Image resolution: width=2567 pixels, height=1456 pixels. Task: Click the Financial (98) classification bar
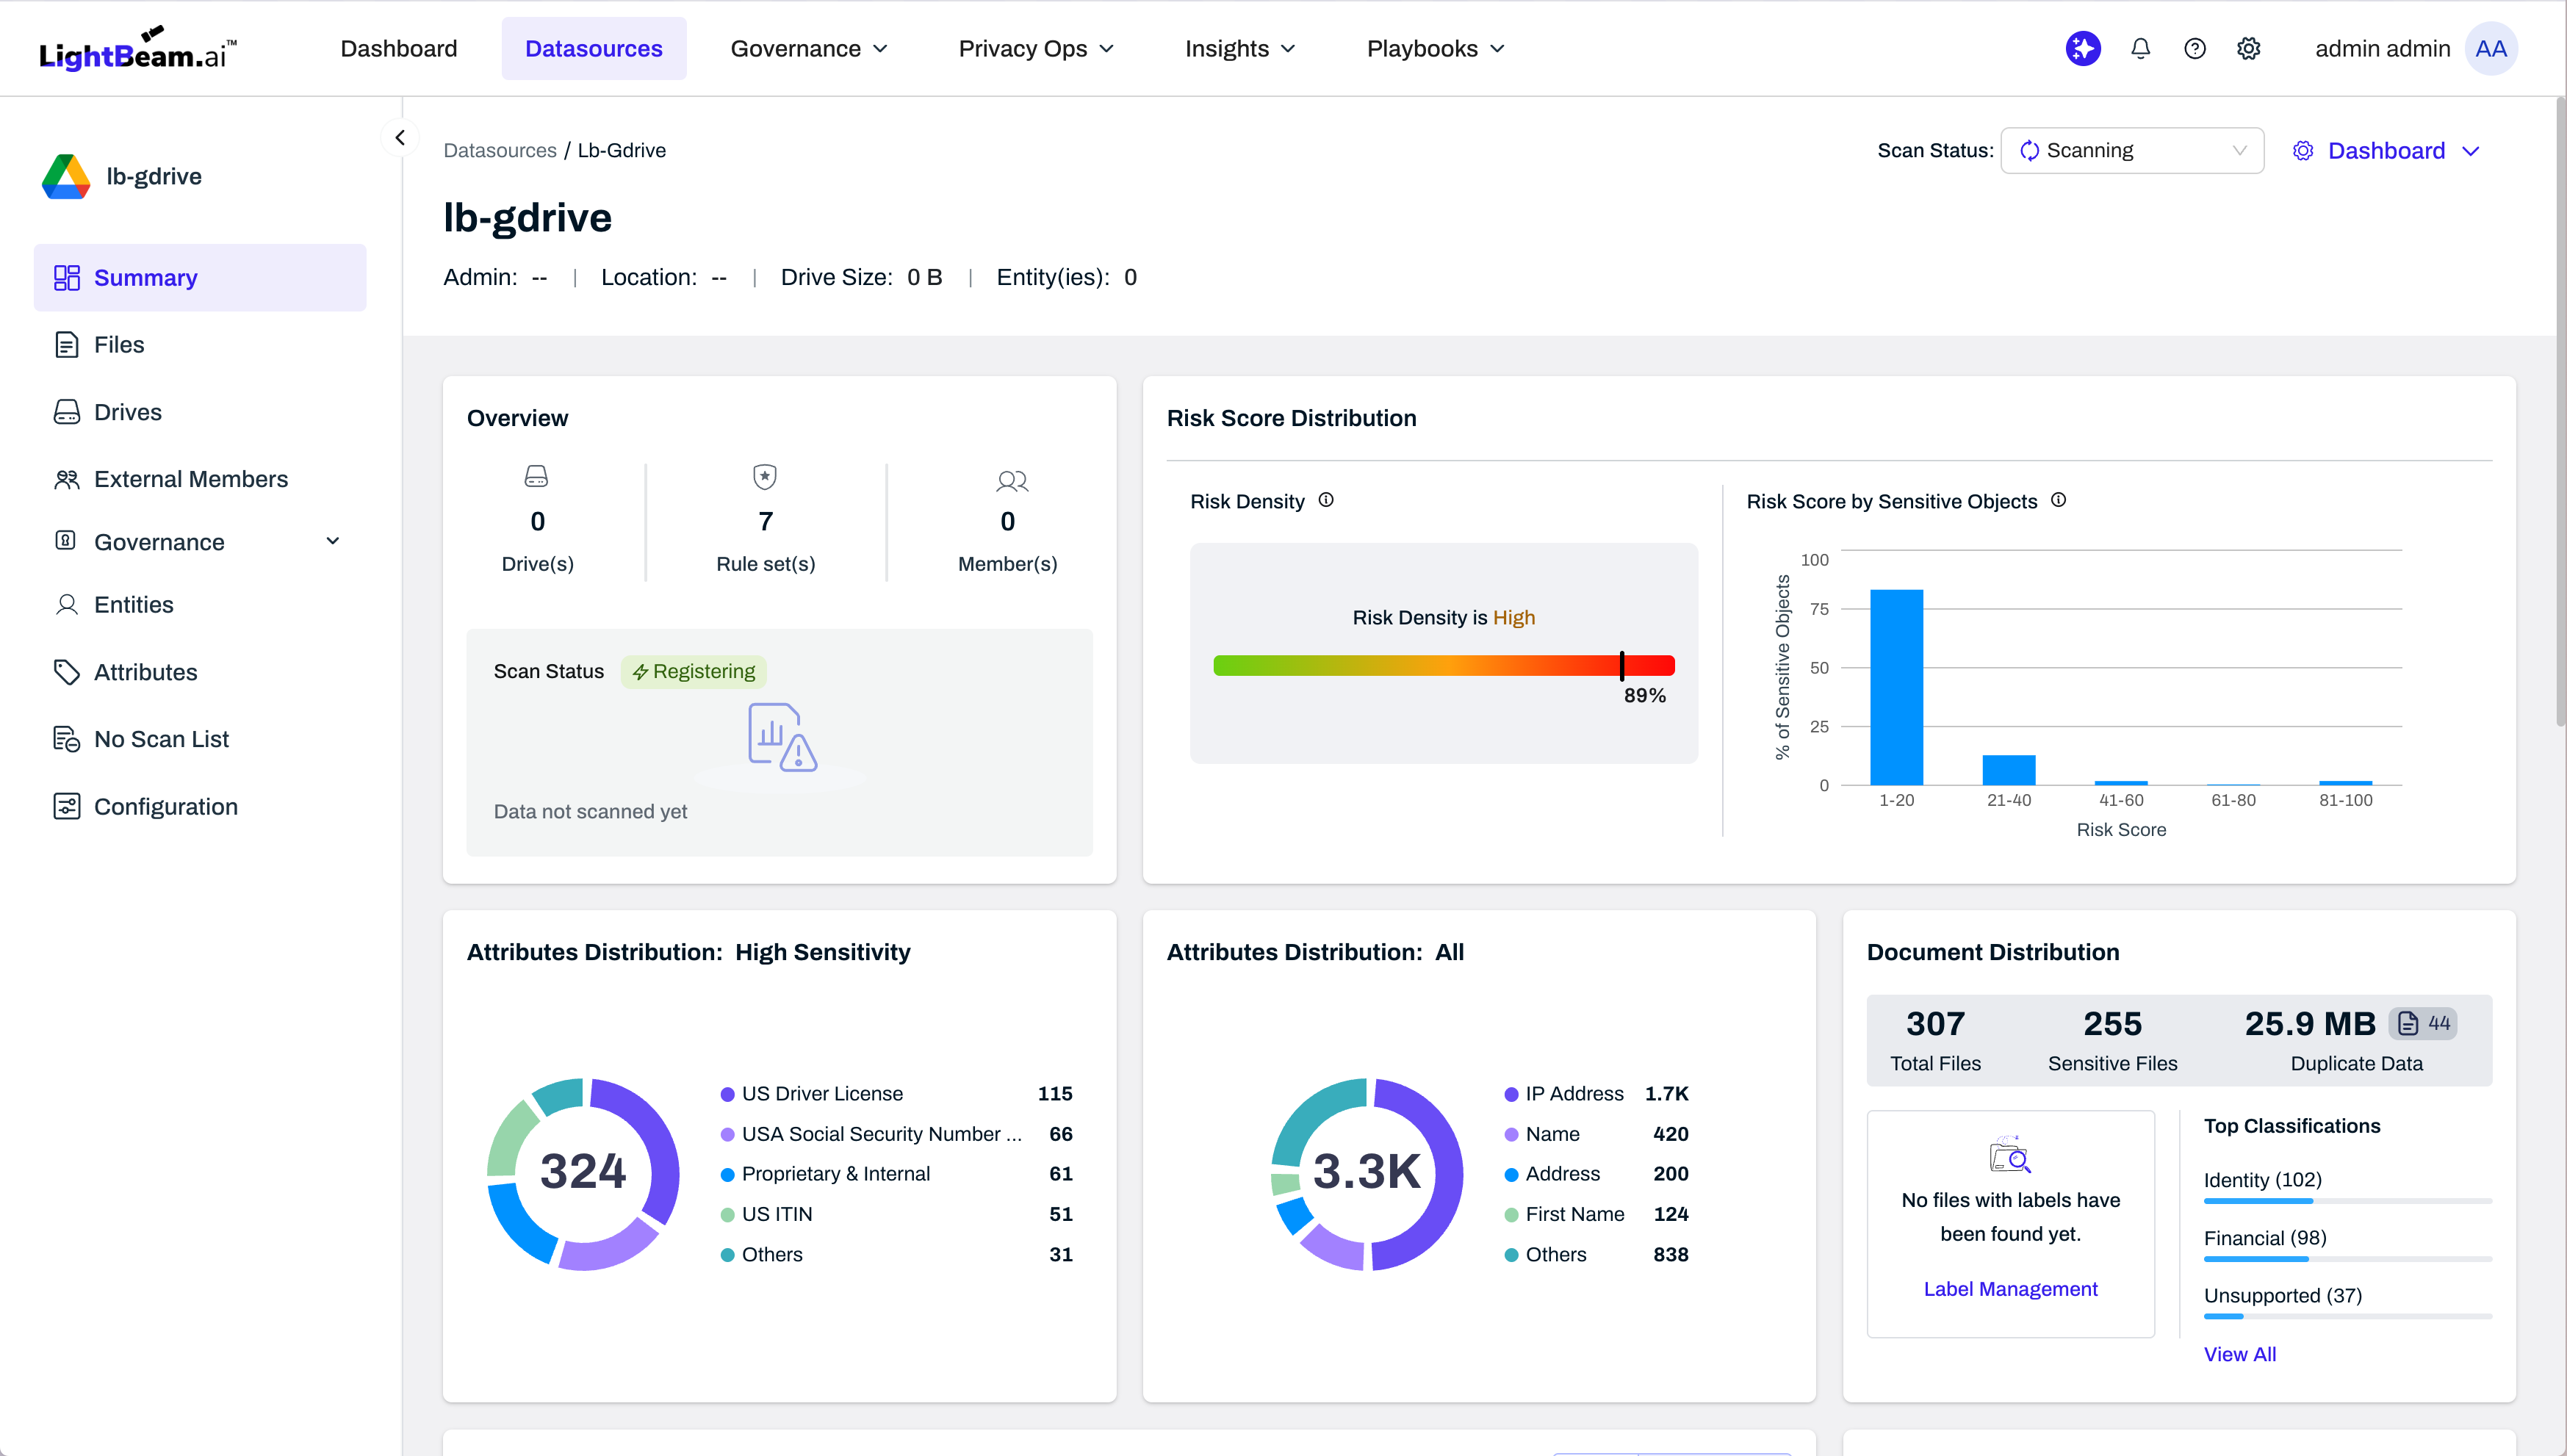click(2347, 1258)
